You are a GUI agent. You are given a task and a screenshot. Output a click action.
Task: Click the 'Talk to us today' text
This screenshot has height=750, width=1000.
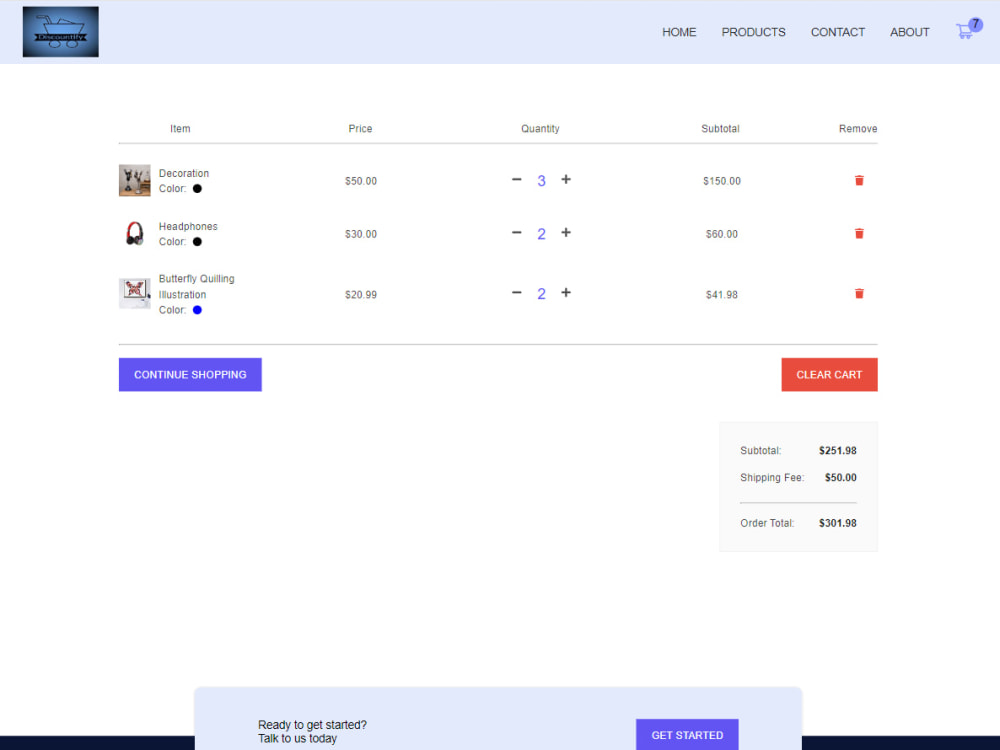(297, 739)
